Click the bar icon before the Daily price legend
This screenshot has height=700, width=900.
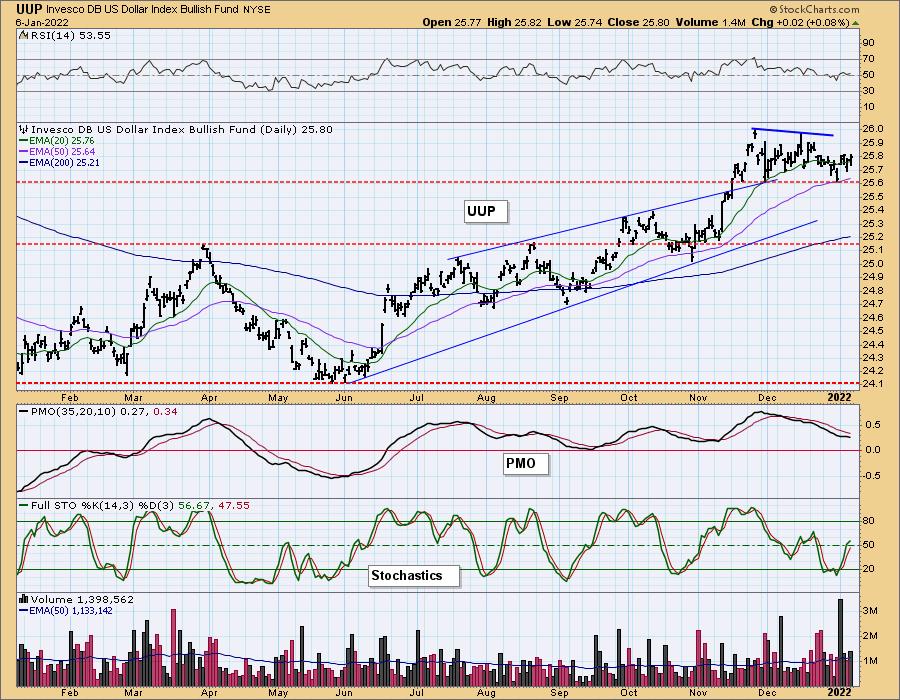24,129
